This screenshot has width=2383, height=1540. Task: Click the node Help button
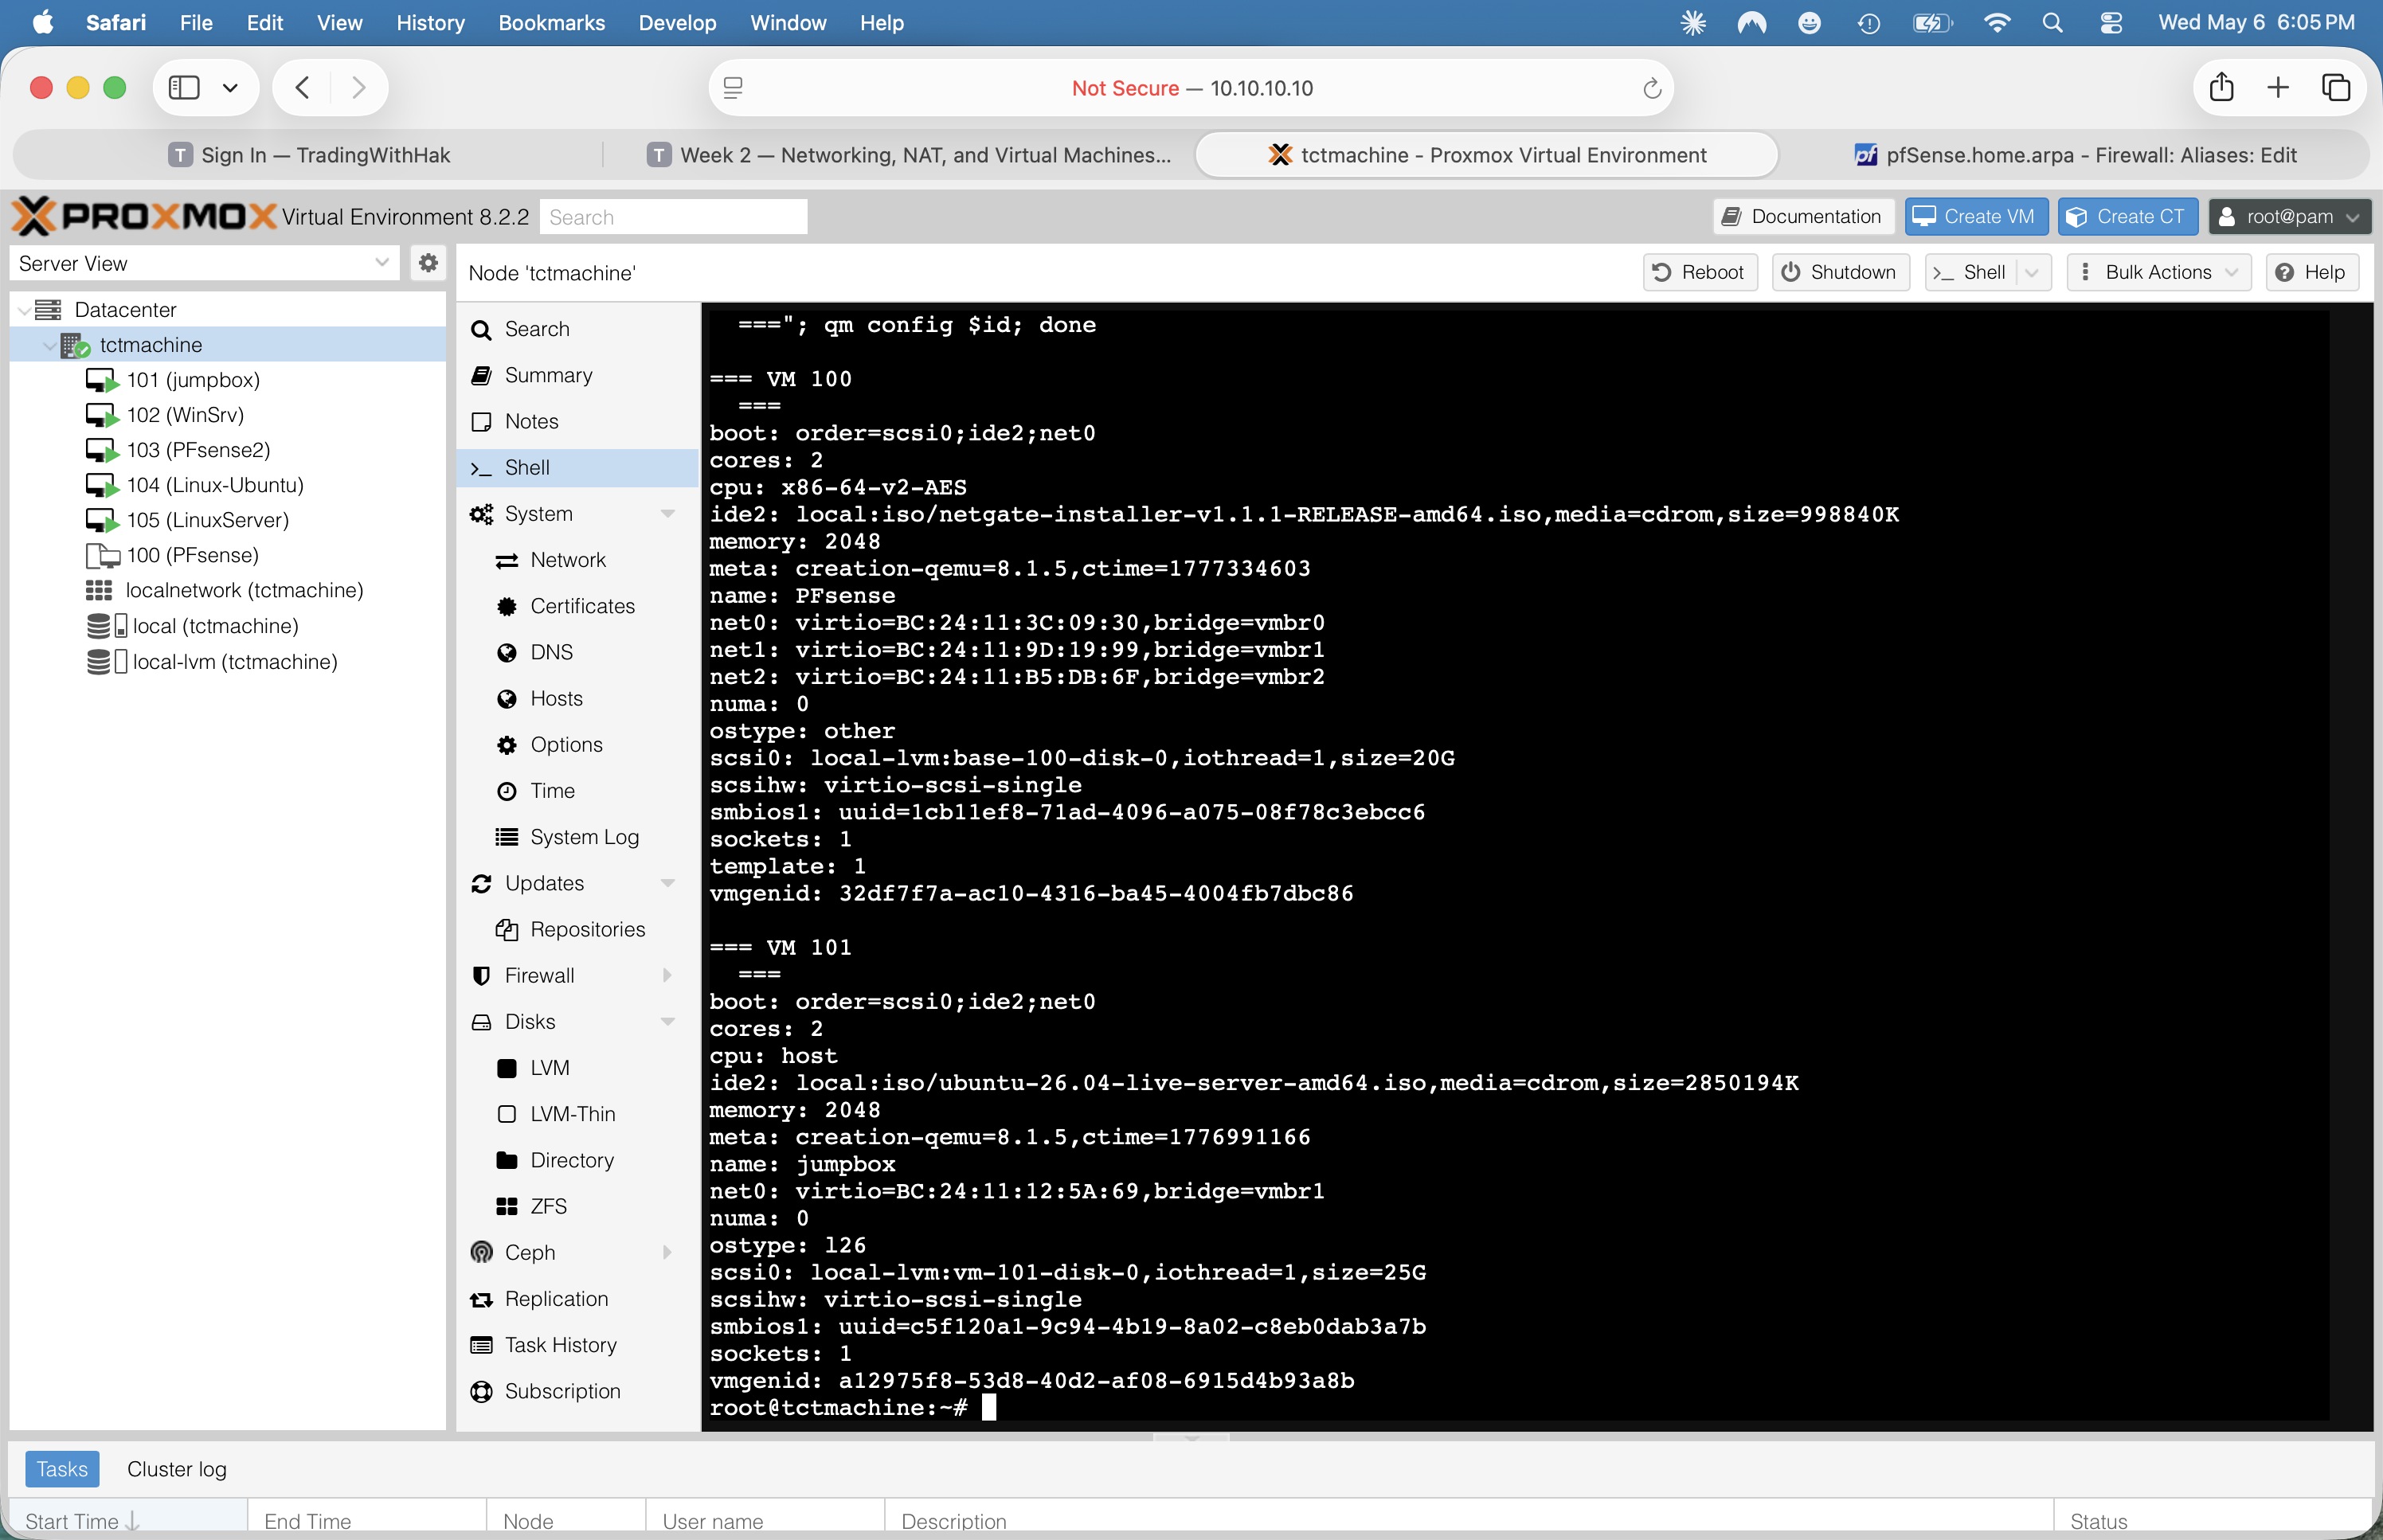click(2311, 272)
